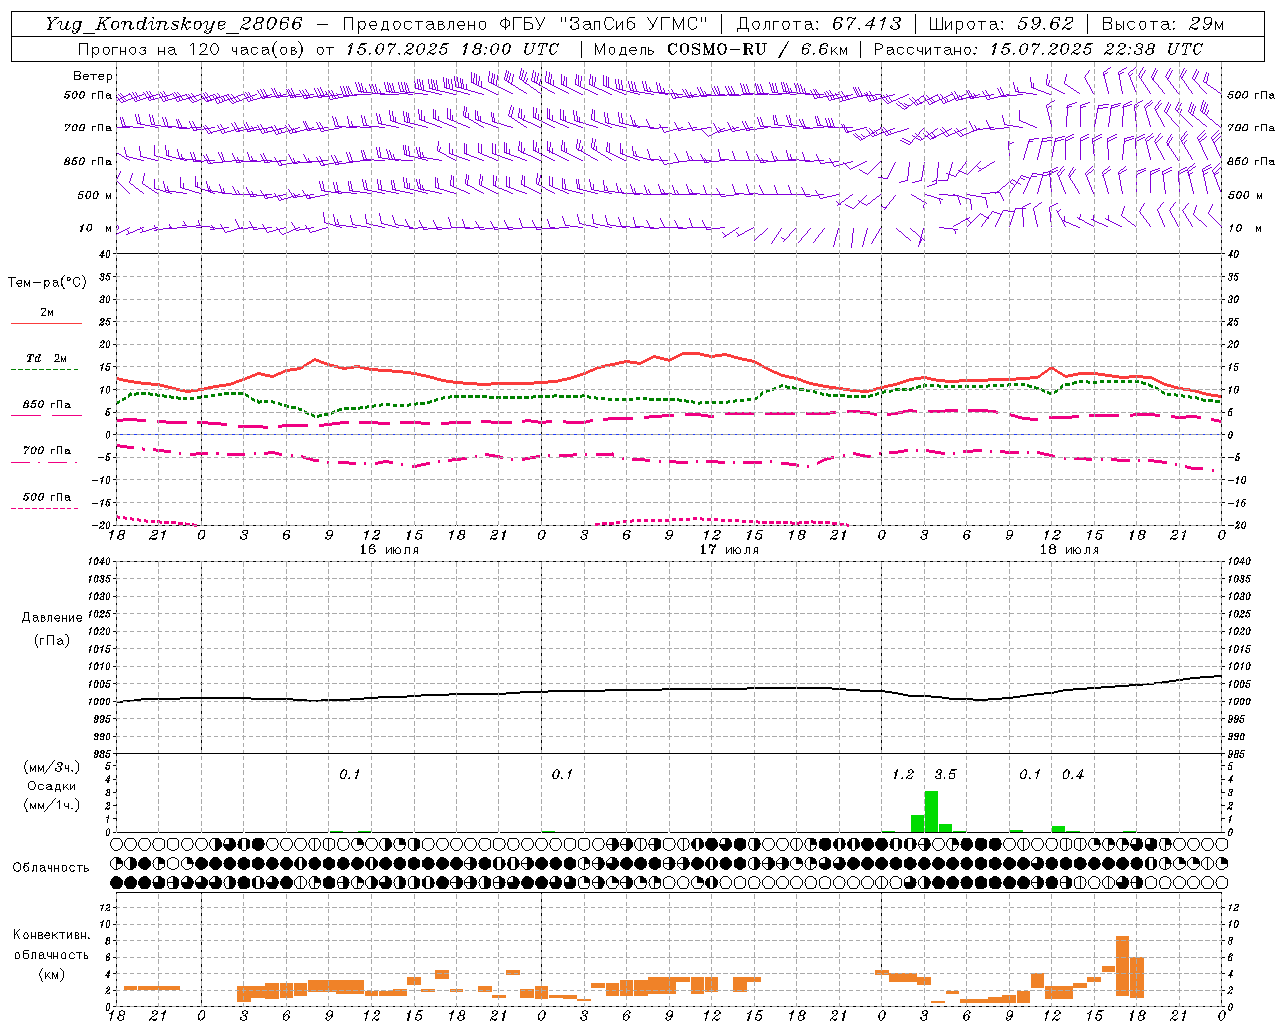Click the Ветер panel label
The image size is (1280, 1024).
coord(92,76)
